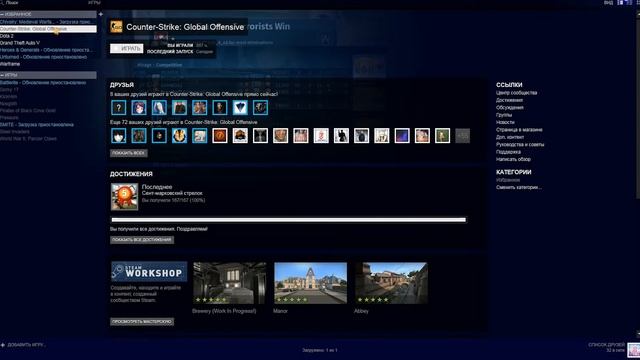Screen dimensions: 640x360
Task: Open the ИГРЫ filter dropdown at top
Action: [x=94, y=2]
